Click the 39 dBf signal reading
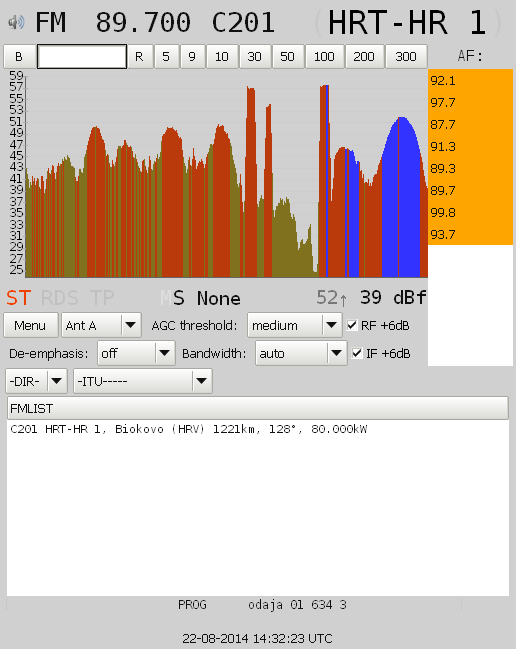516x649 pixels. 393,297
